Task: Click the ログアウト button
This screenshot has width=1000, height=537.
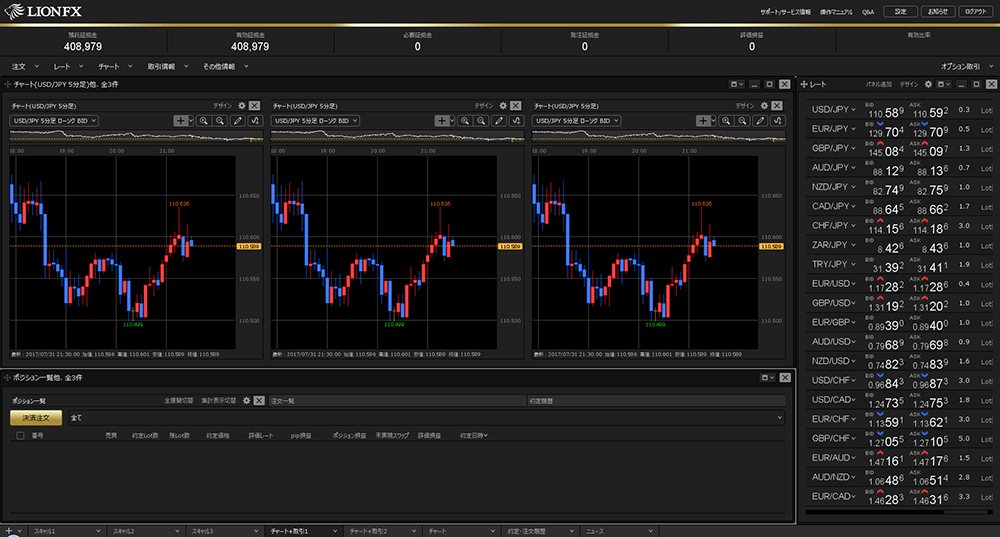Action: 975,11
